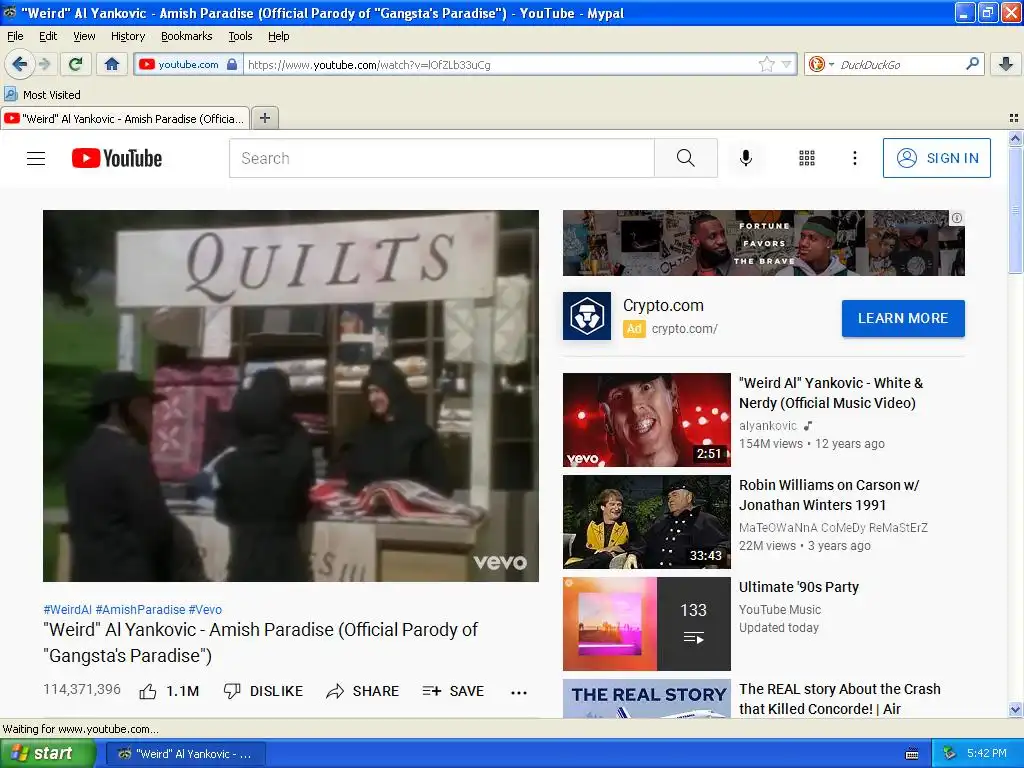This screenshot has height=768, width=1024.
Task: Go back with the browser back arrow
Action: point(20,64)
